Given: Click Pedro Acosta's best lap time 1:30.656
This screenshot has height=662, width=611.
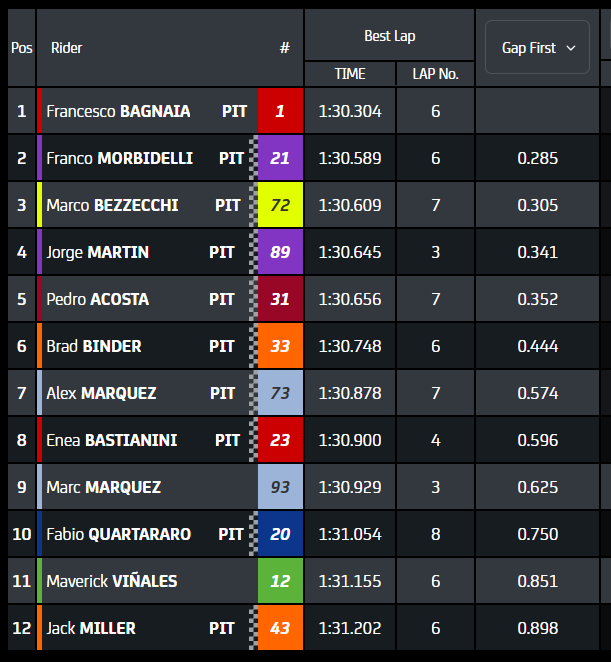Looking at the screenshot, I should [x=350, y=299].
